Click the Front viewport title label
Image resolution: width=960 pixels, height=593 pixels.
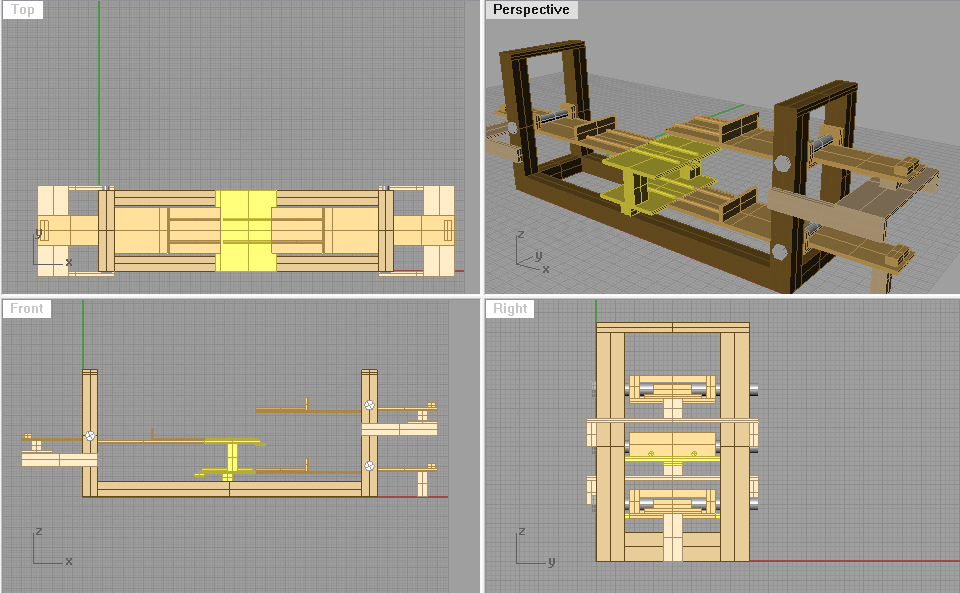pos(27,308)
